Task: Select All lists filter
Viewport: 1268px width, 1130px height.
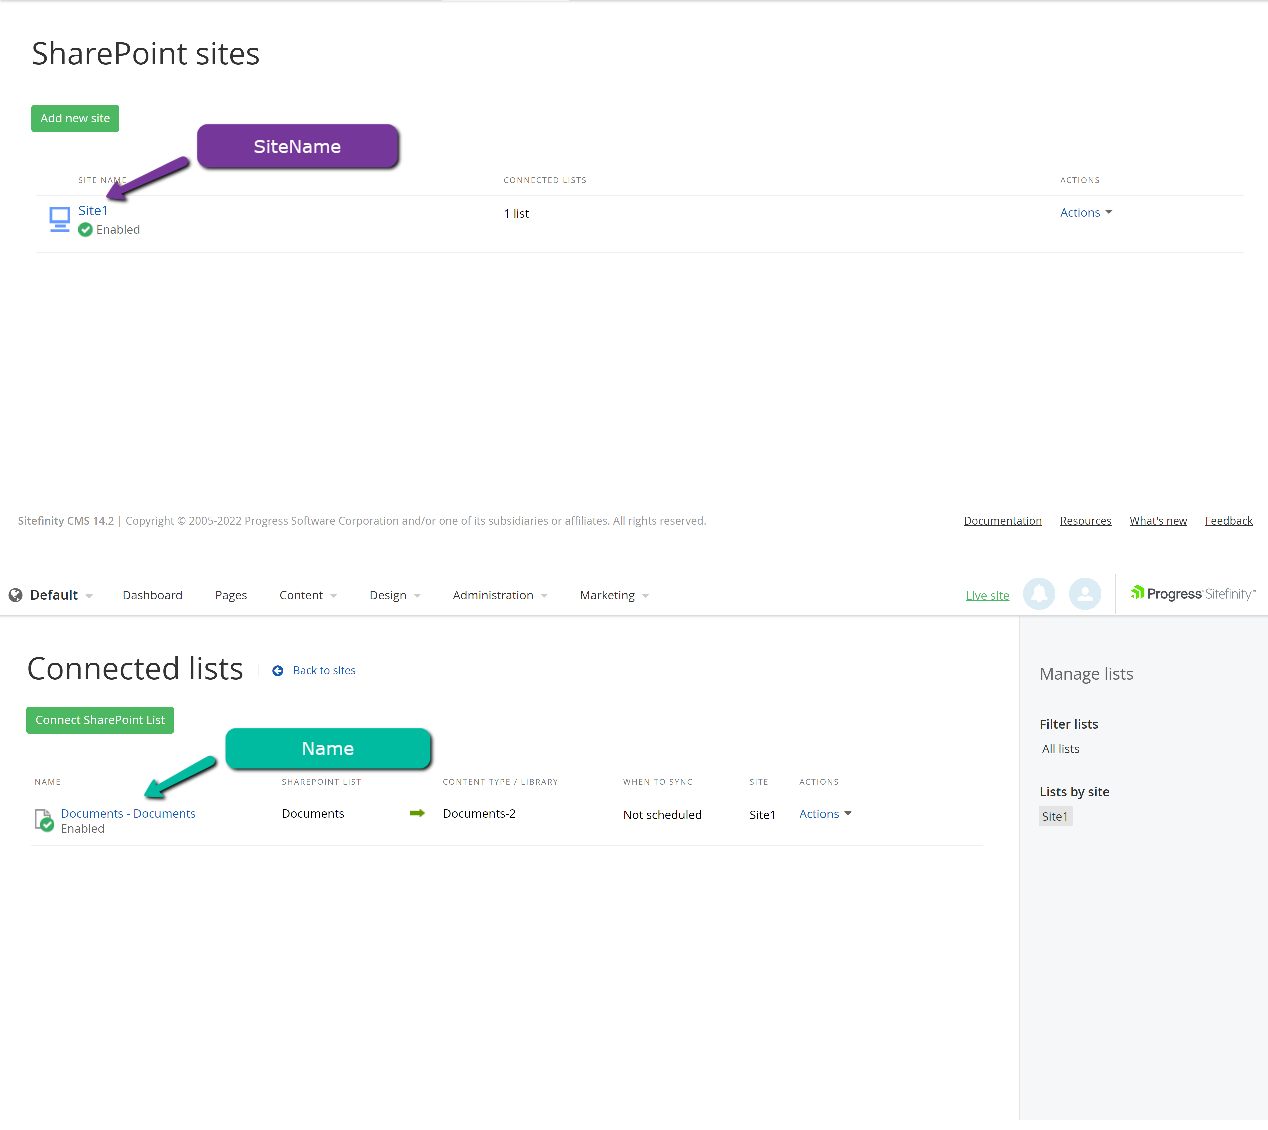Action: [x=1061, y=749]
